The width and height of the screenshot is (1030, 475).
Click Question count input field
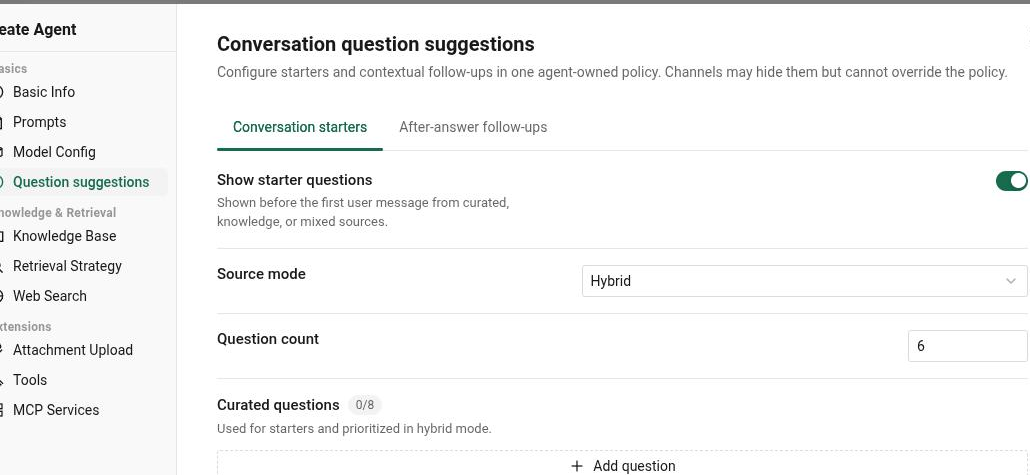point(967,346)
